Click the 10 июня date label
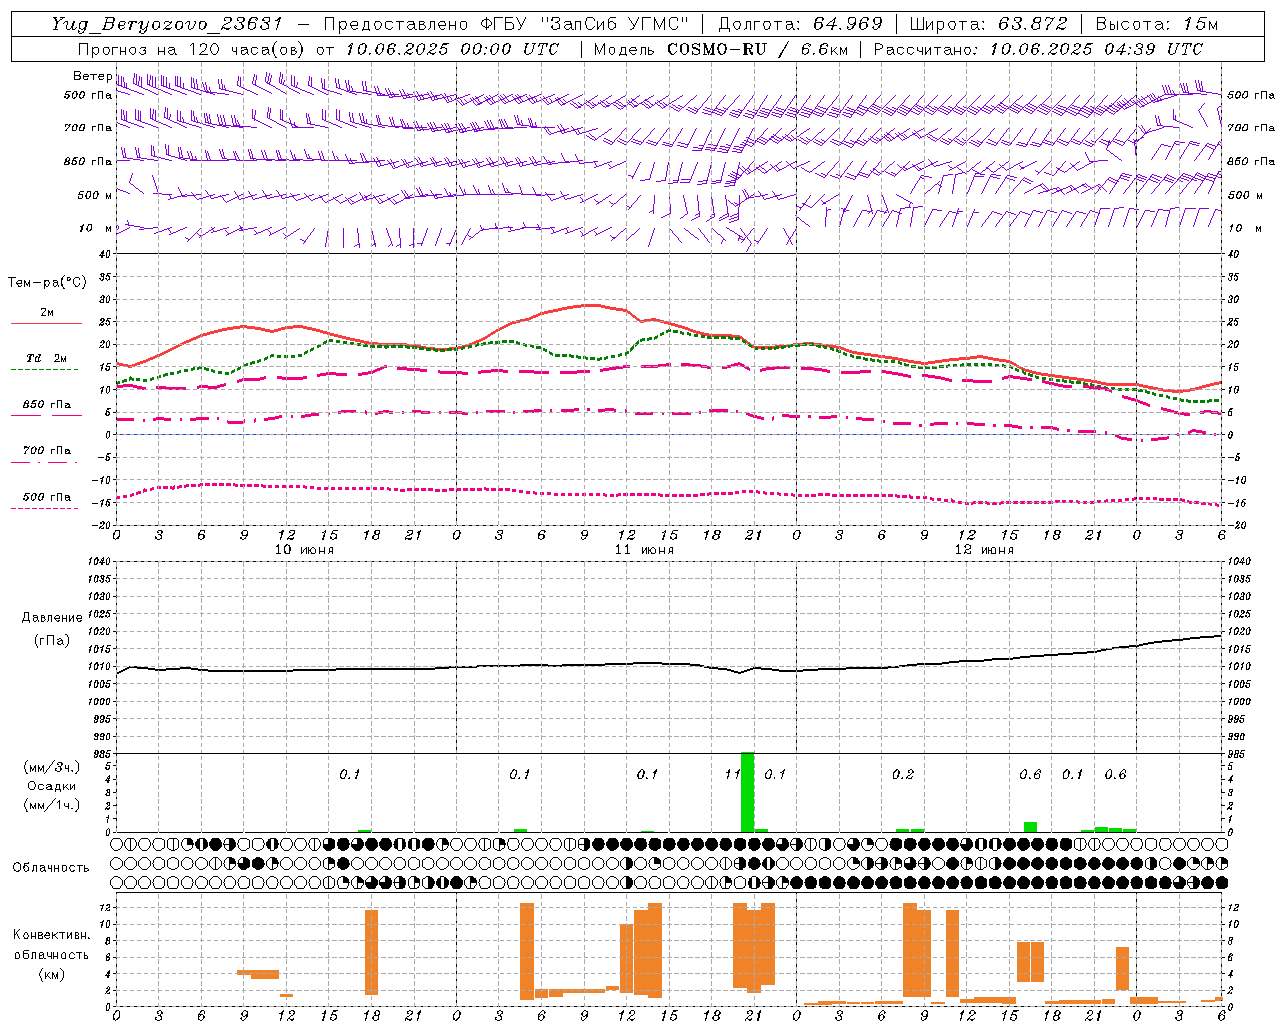The width and height of the screenshot is (1280, 1024). (x=304, y=550)
